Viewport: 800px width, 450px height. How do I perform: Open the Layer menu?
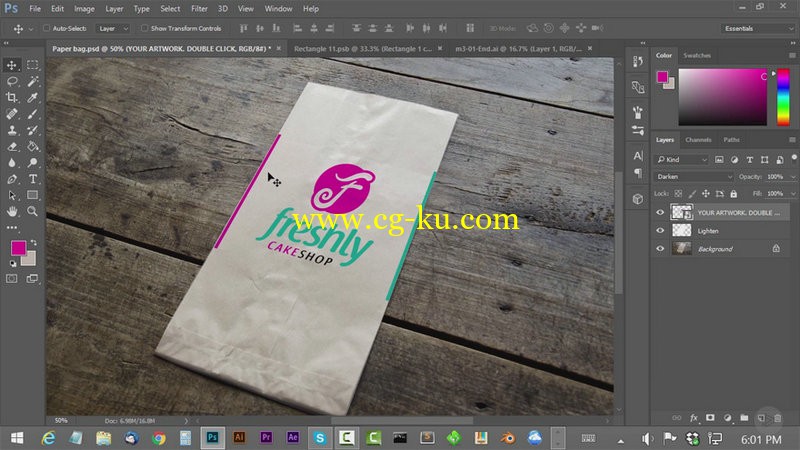114,9
